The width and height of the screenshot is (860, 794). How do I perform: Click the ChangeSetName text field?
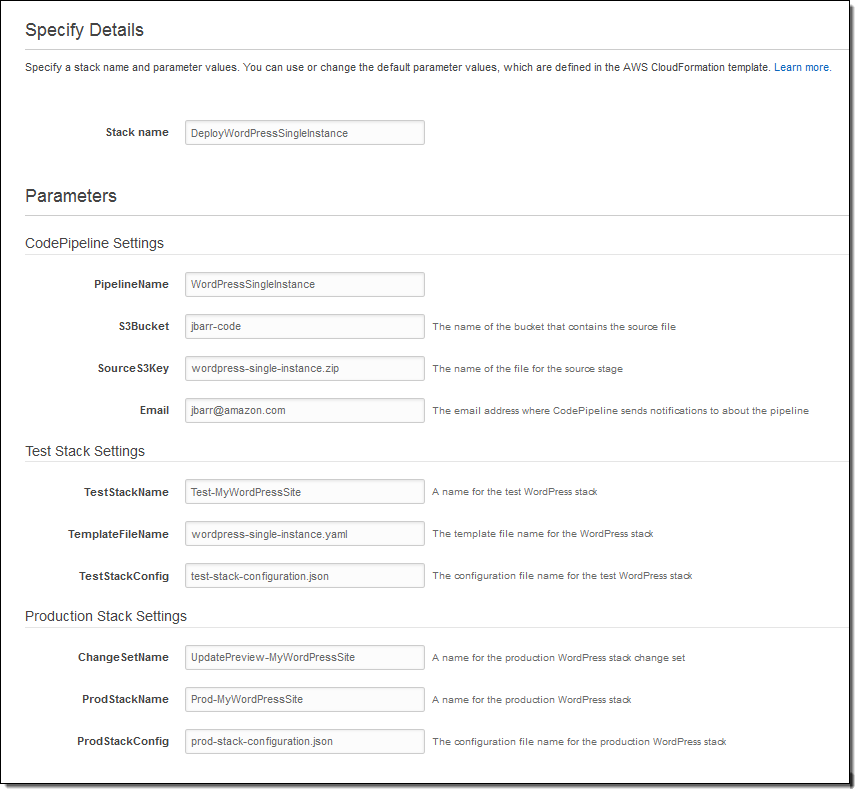[304, 658]
